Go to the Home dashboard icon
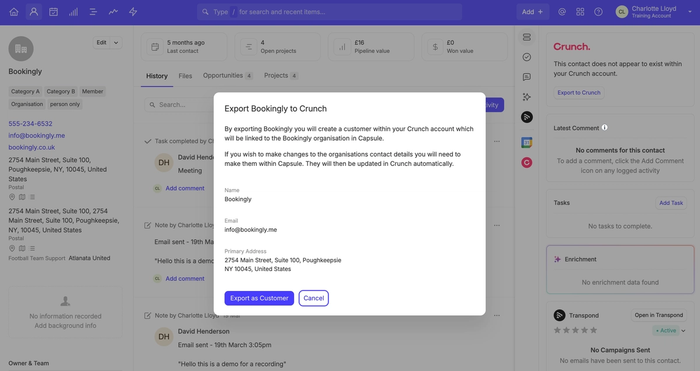The image size is (700, 371). coord(14,12)
